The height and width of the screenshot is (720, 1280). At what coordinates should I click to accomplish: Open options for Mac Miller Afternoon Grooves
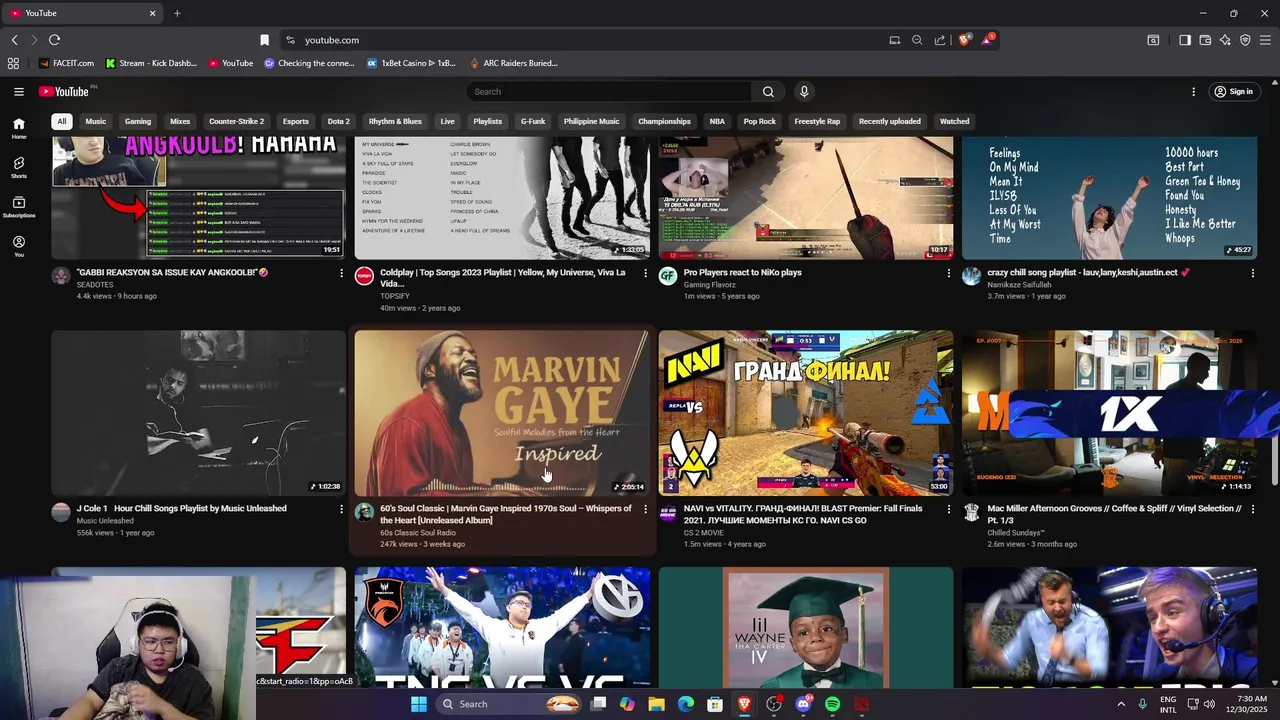[1252, 509]
